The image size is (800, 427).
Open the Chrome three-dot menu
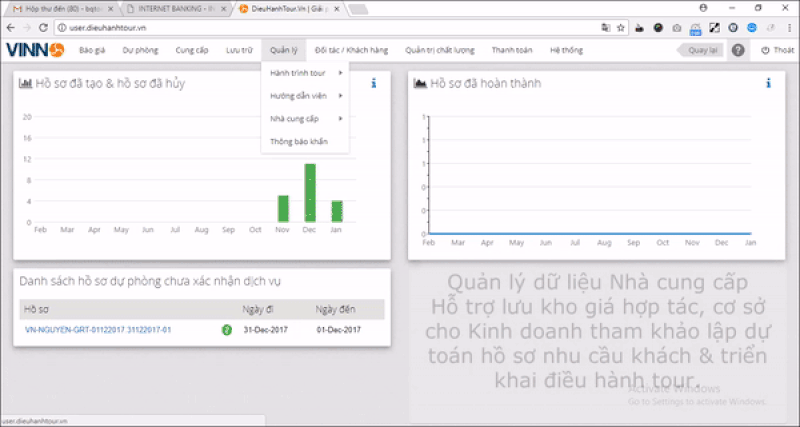787,28
